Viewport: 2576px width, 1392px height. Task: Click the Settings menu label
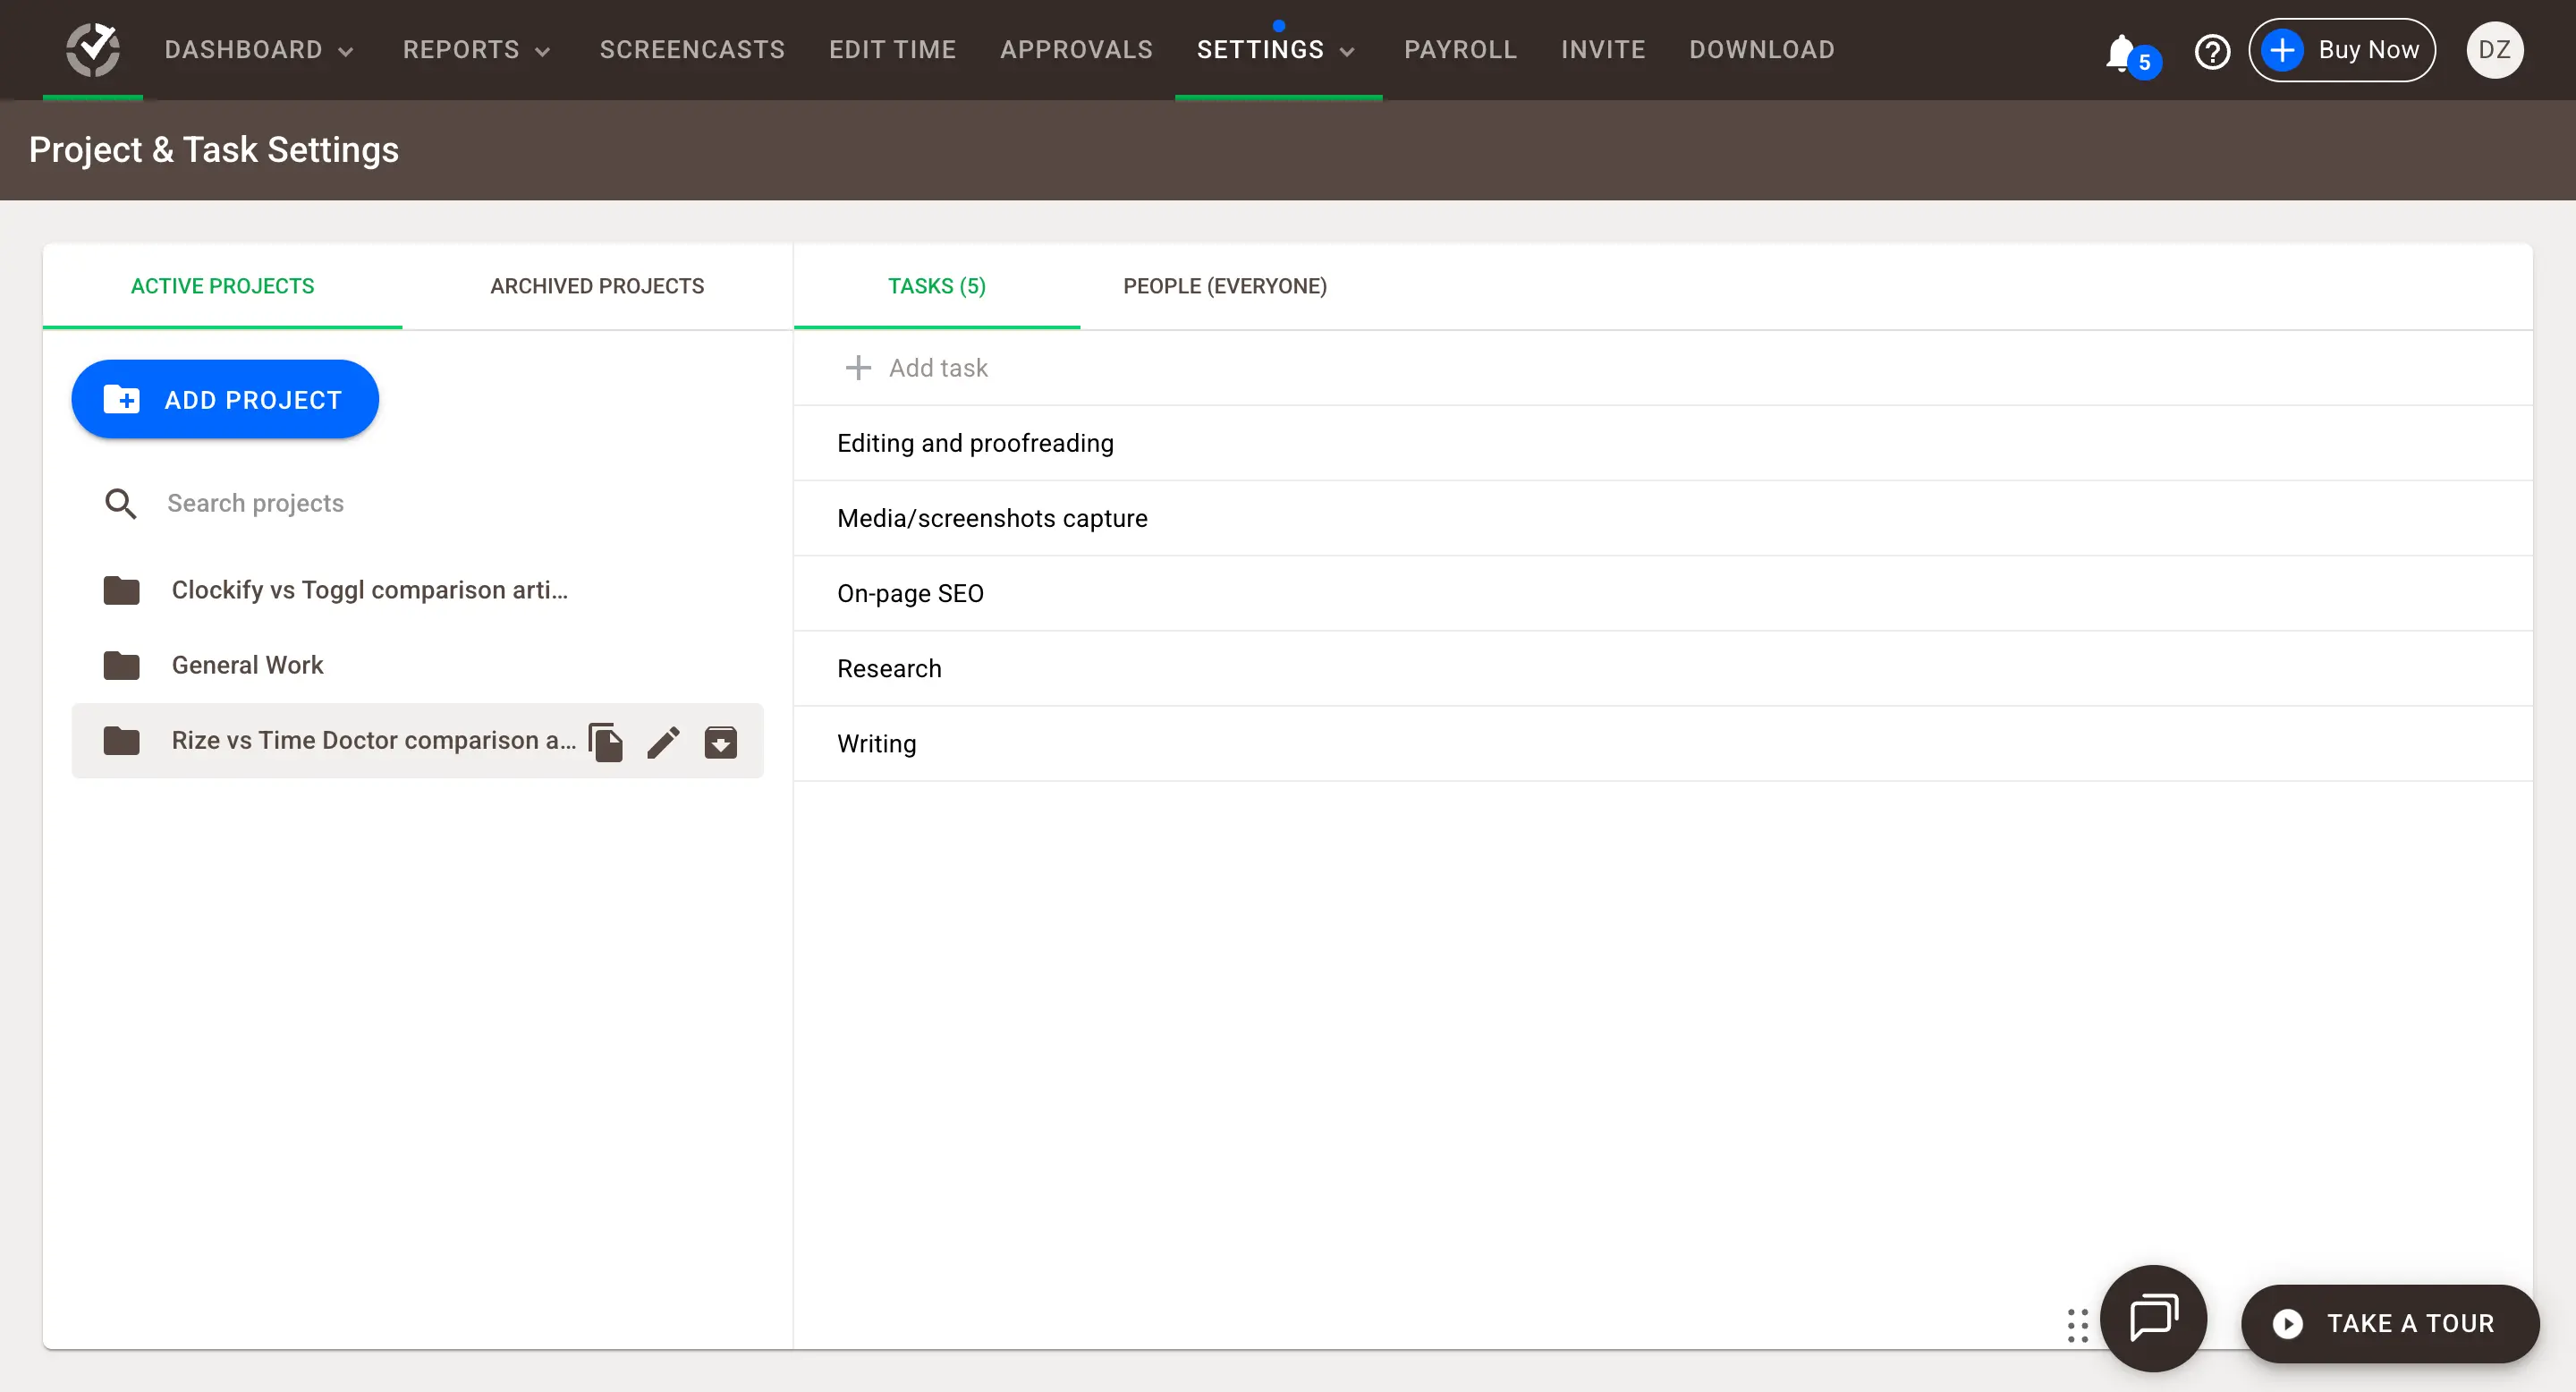coord(1260,50)
